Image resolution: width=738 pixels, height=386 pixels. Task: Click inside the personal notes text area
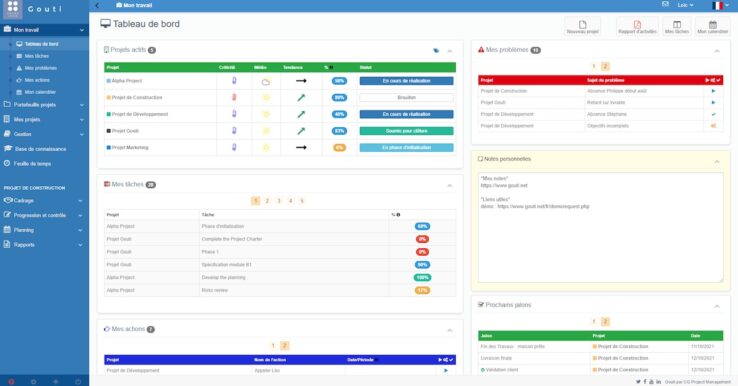pyautogui.click(x=601, y=228)
